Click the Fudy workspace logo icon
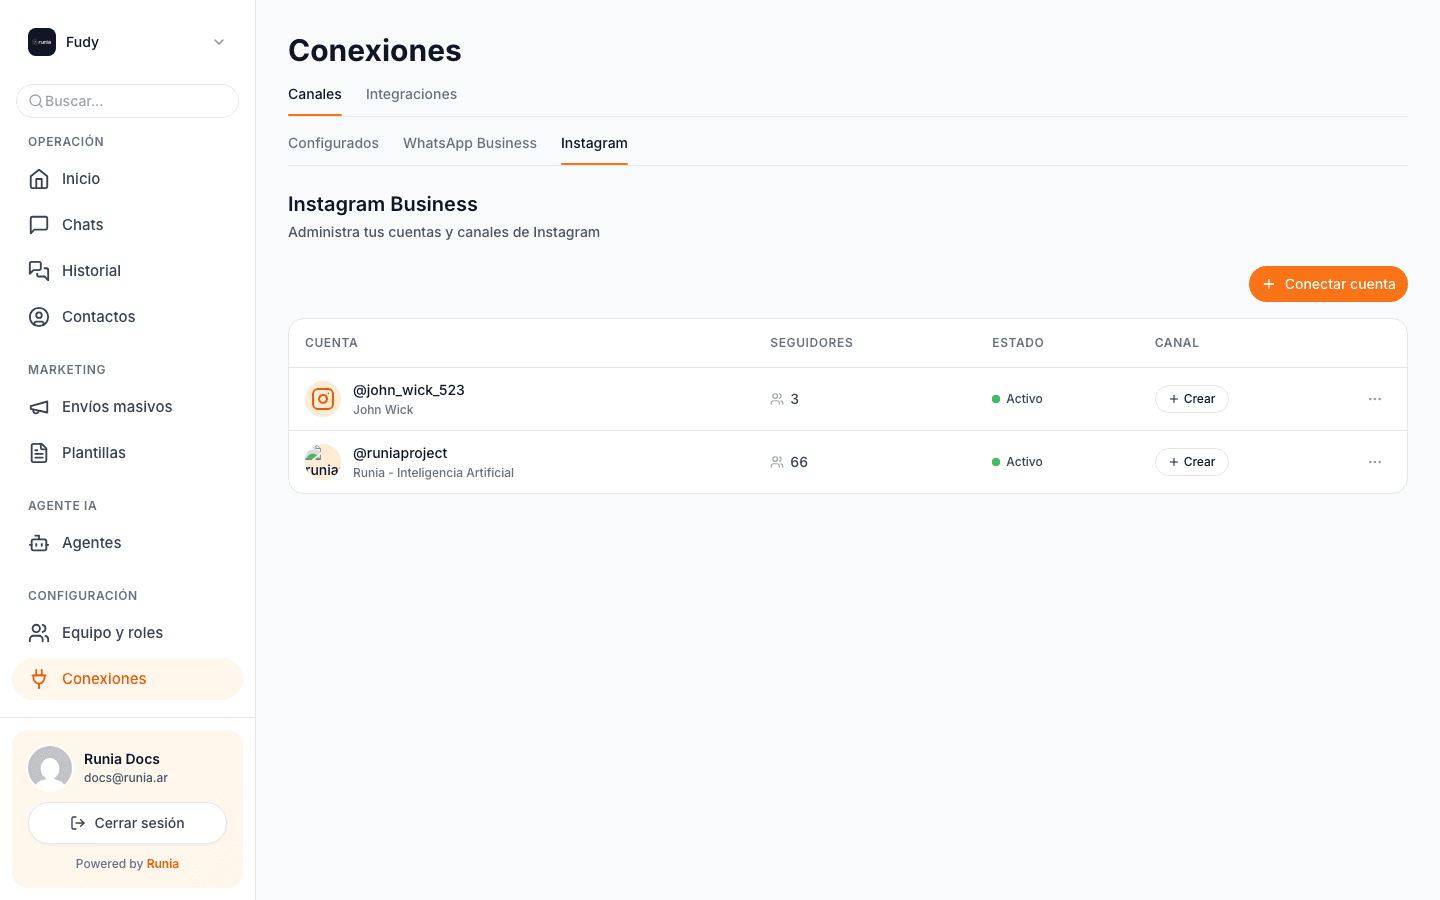The height and width of the screenshot is (900, 1440). [42, 42]
